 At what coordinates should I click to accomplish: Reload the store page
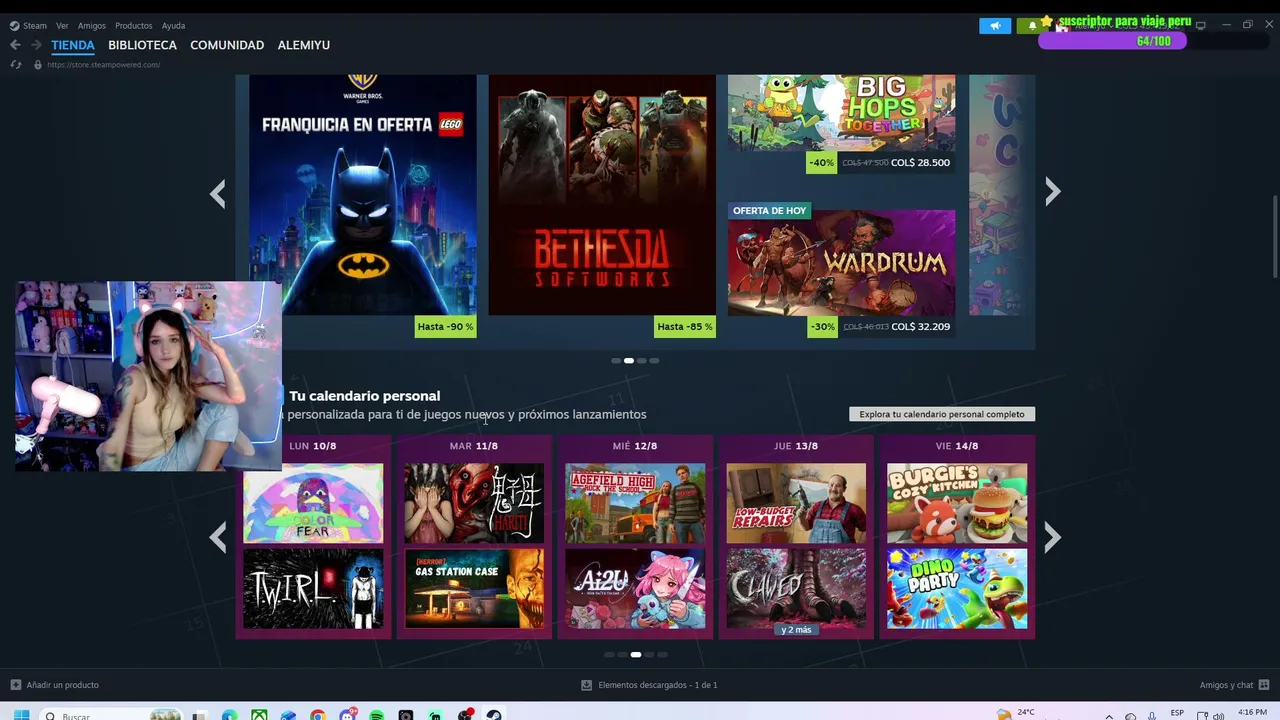(15, 65)
